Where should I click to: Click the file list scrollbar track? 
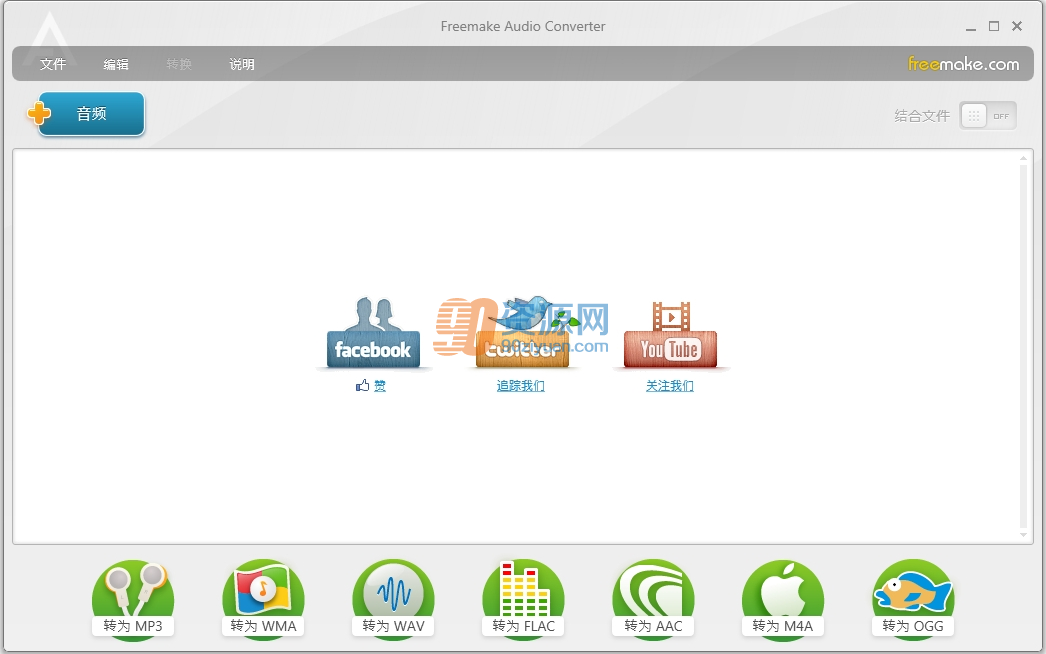(x=1023, y=346)
